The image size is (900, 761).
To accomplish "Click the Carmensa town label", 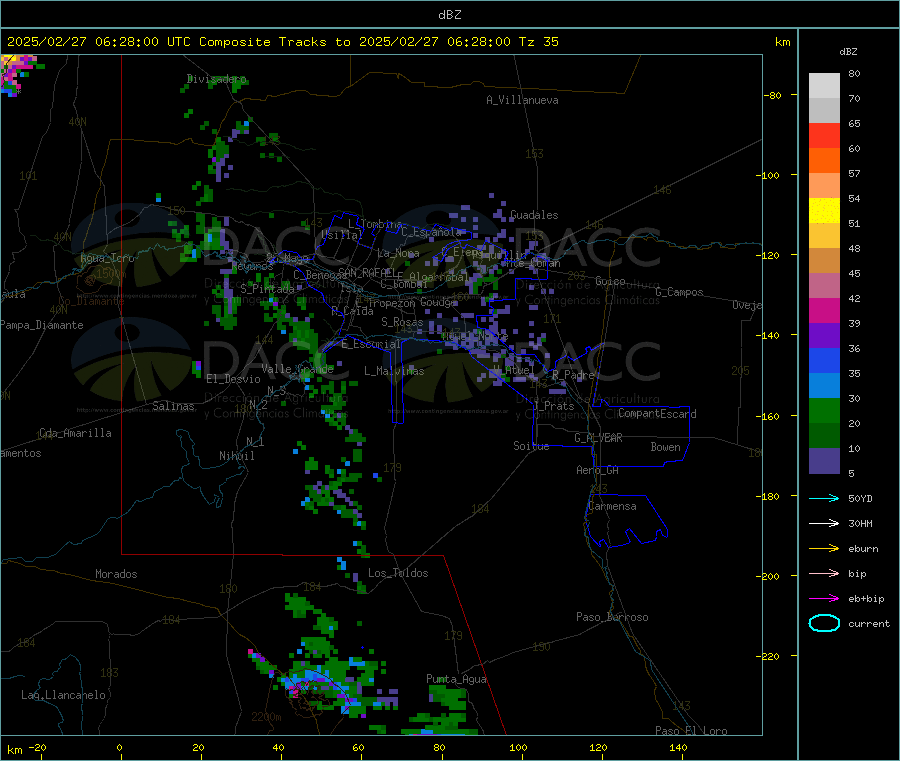I will click(x=612, y=506).
